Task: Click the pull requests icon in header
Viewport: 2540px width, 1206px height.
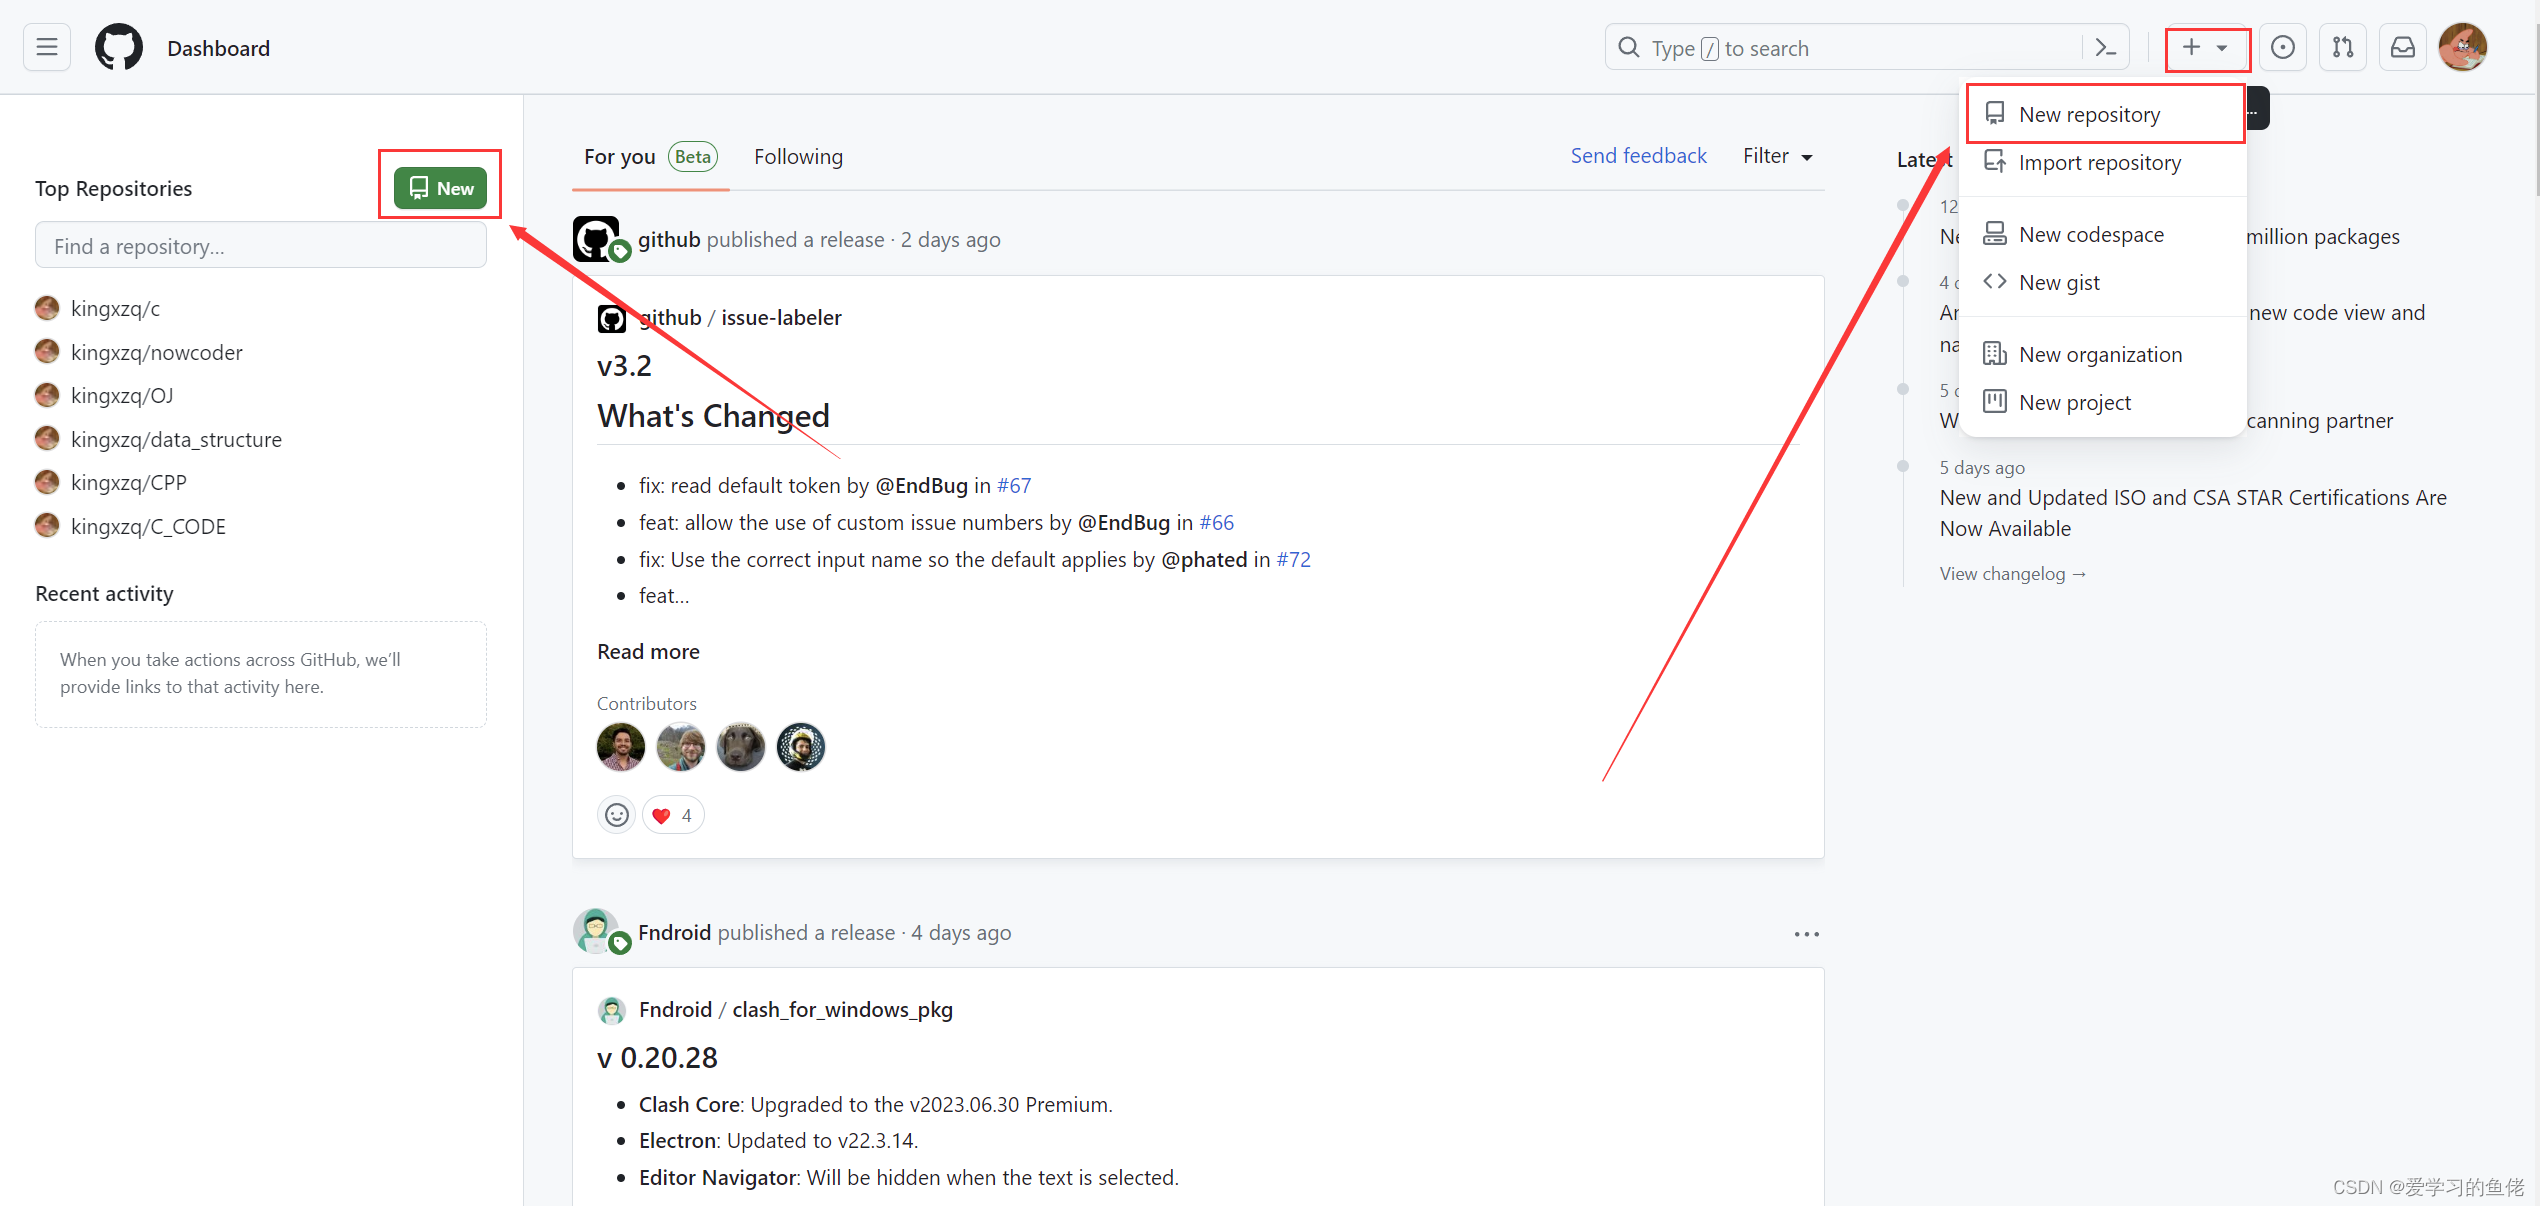Action: click(2342, 47)
